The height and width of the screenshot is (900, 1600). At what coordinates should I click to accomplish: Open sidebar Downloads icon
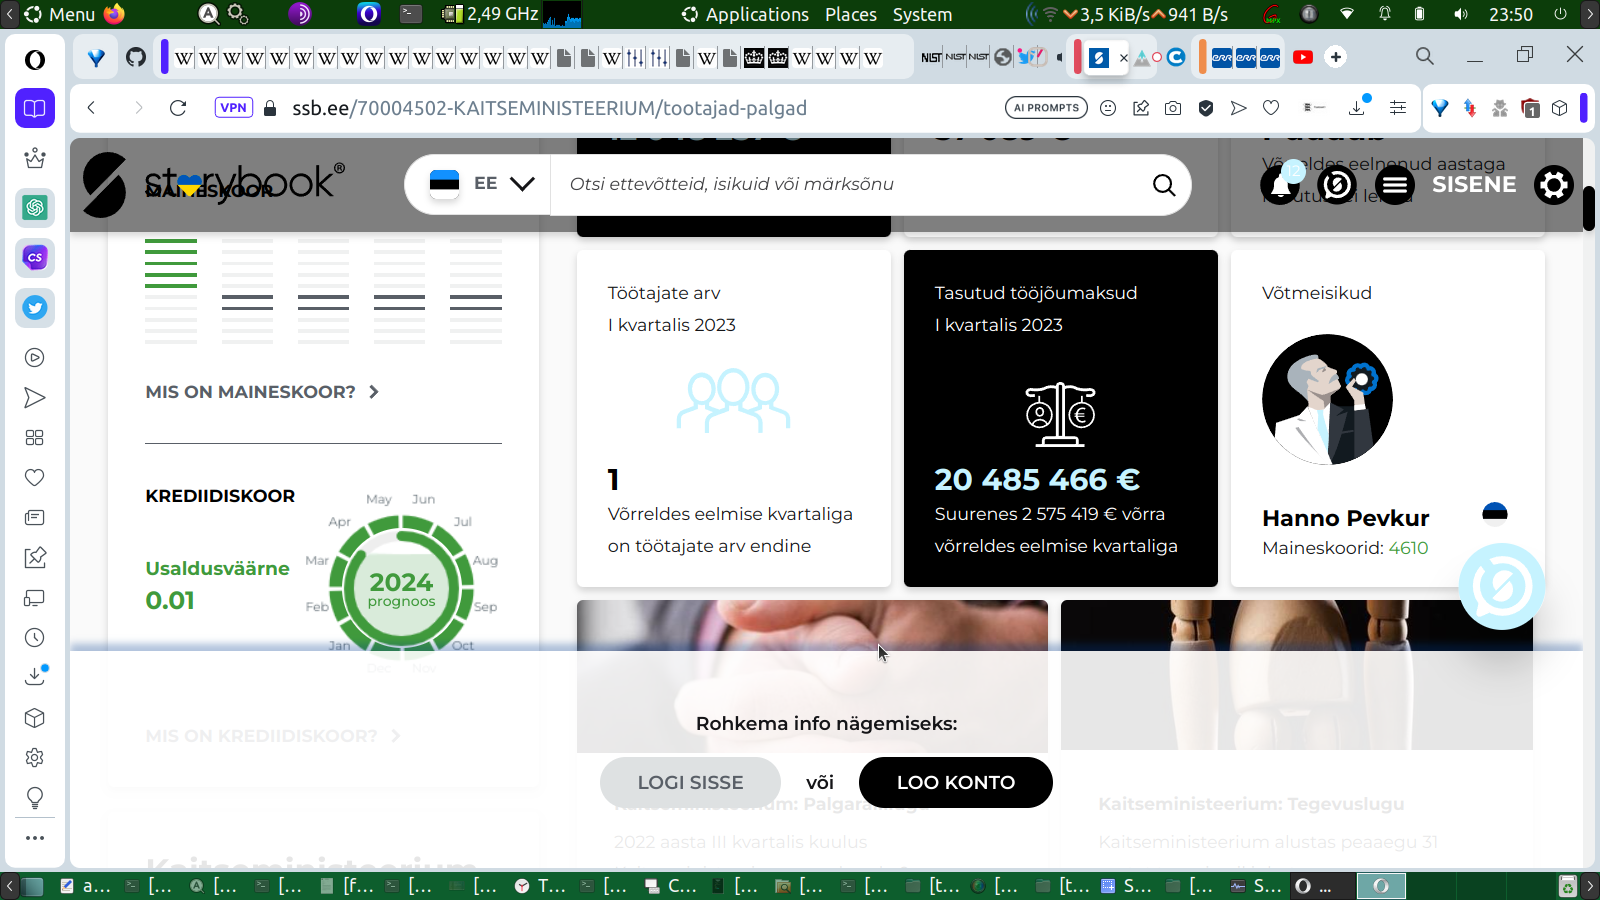point(35,677)
